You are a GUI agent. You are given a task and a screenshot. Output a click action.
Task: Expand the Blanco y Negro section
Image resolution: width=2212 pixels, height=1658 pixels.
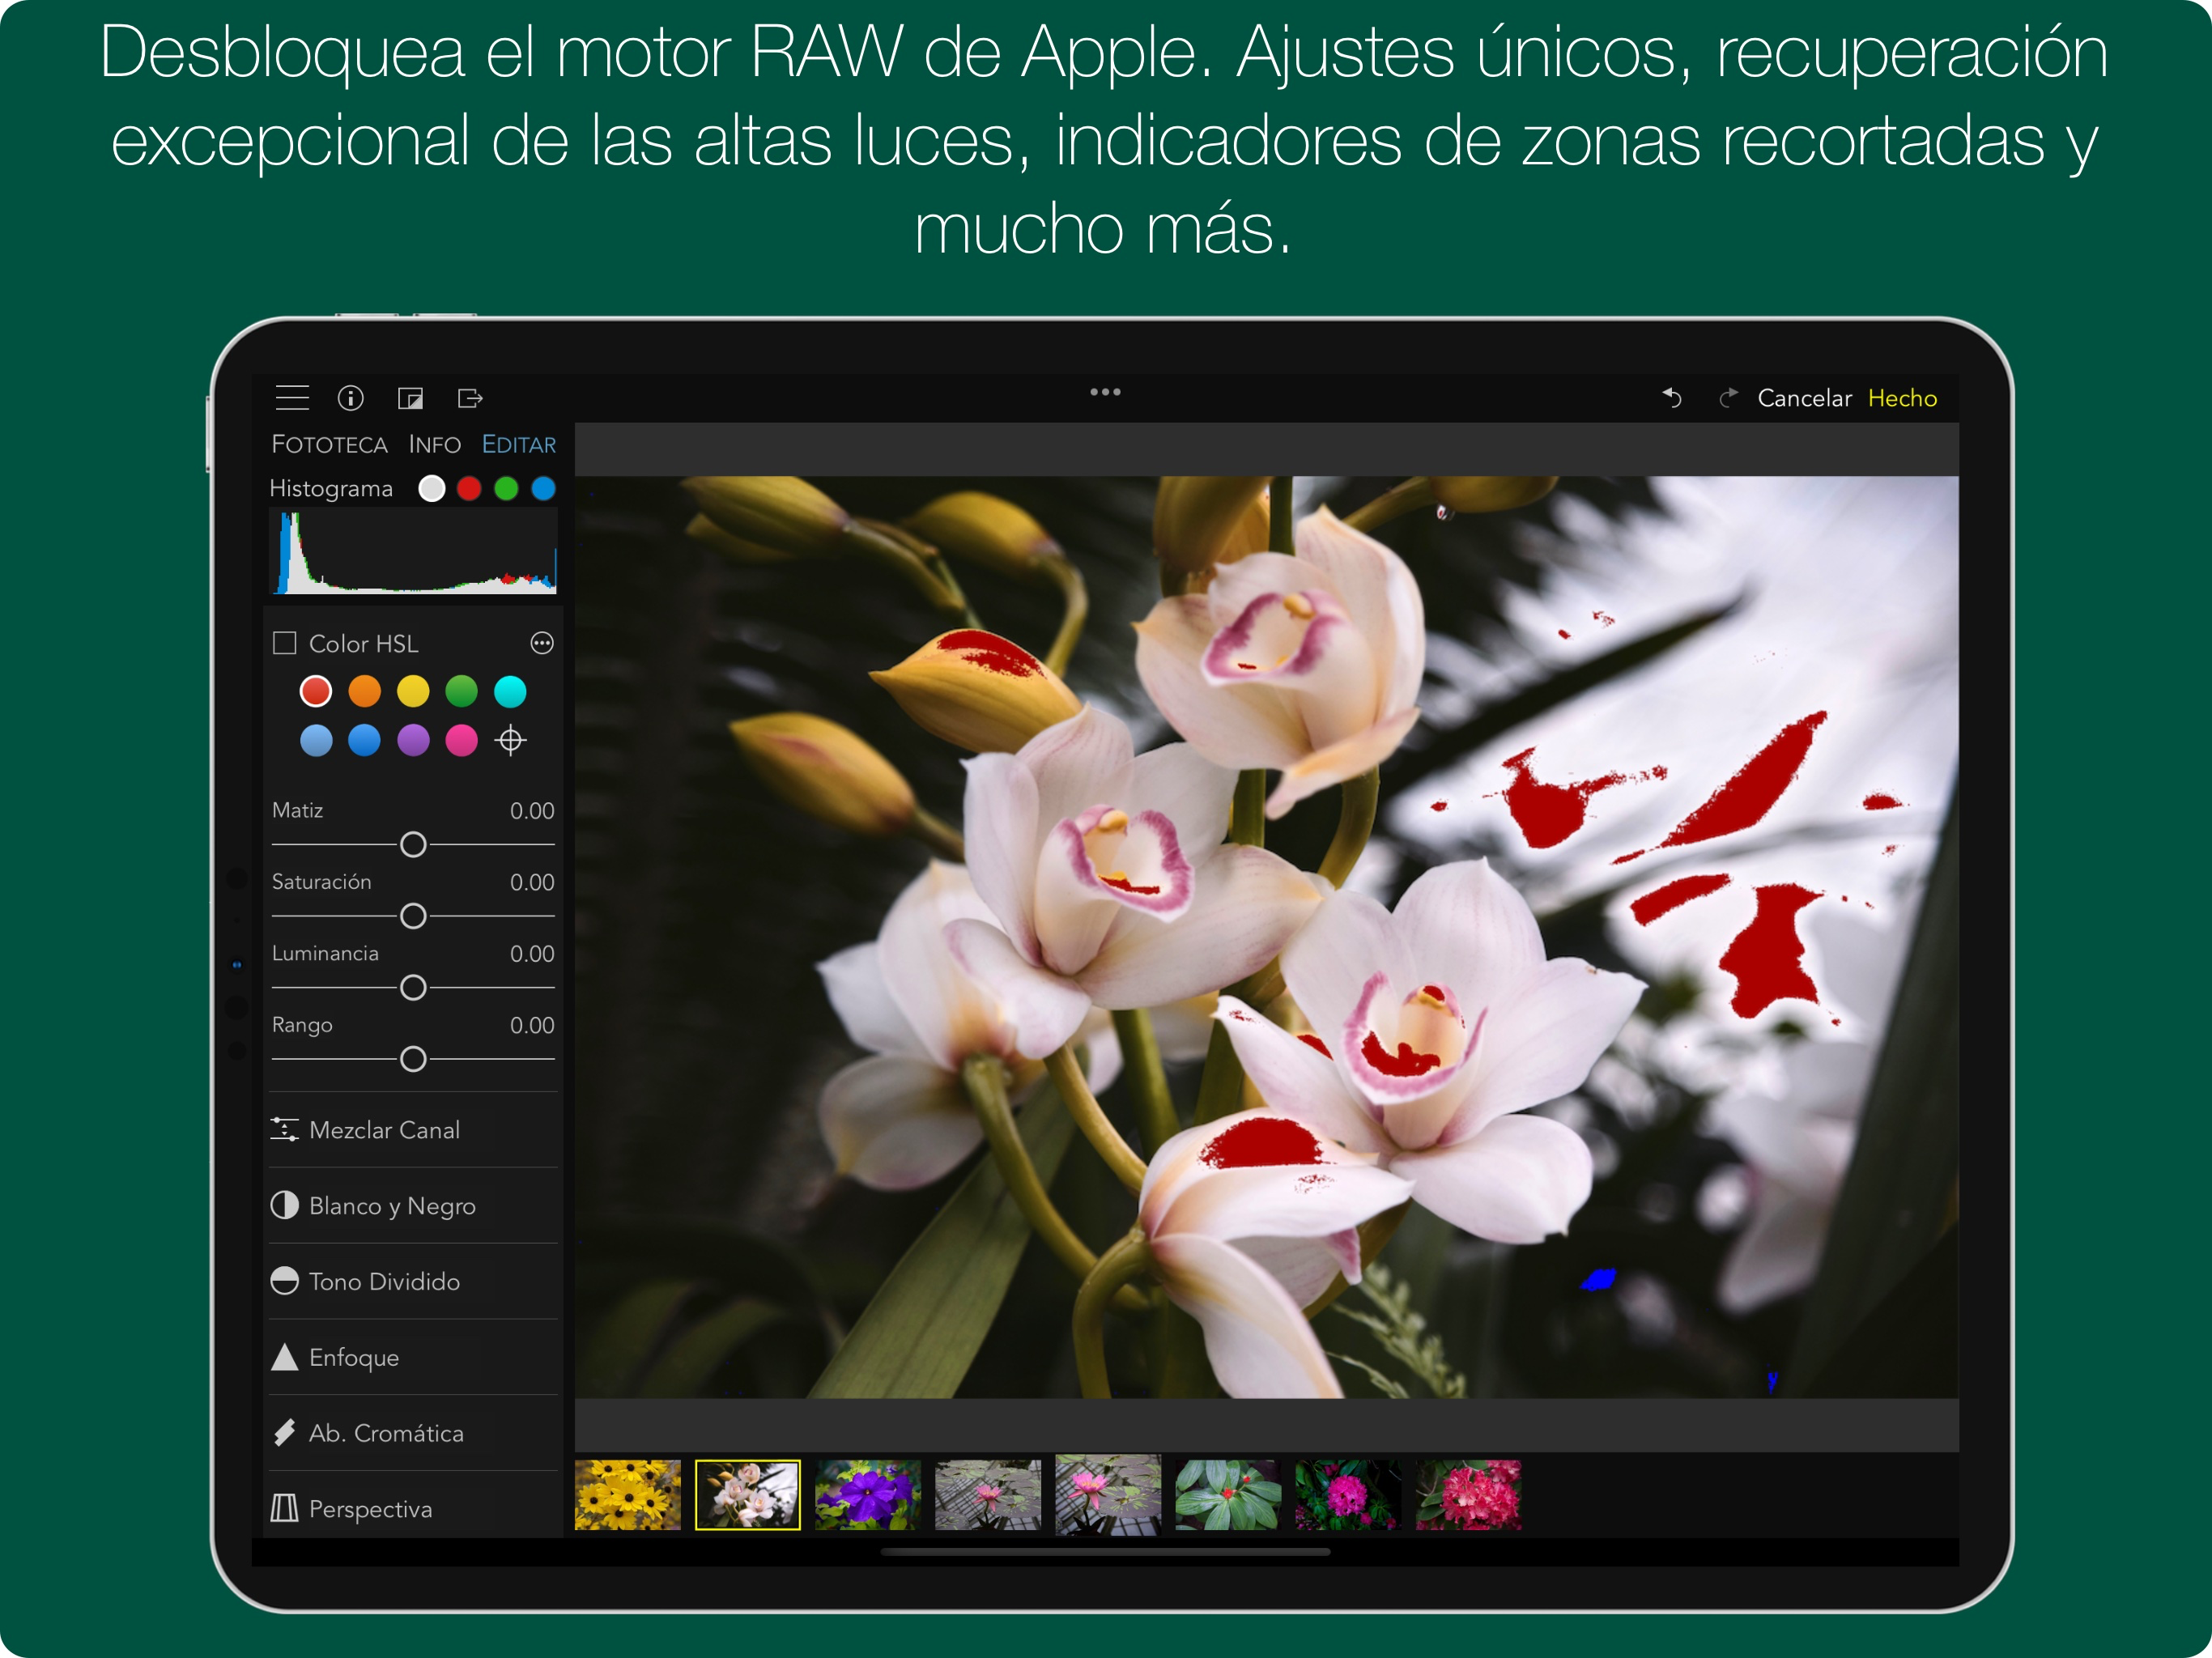click(392, 1206)
